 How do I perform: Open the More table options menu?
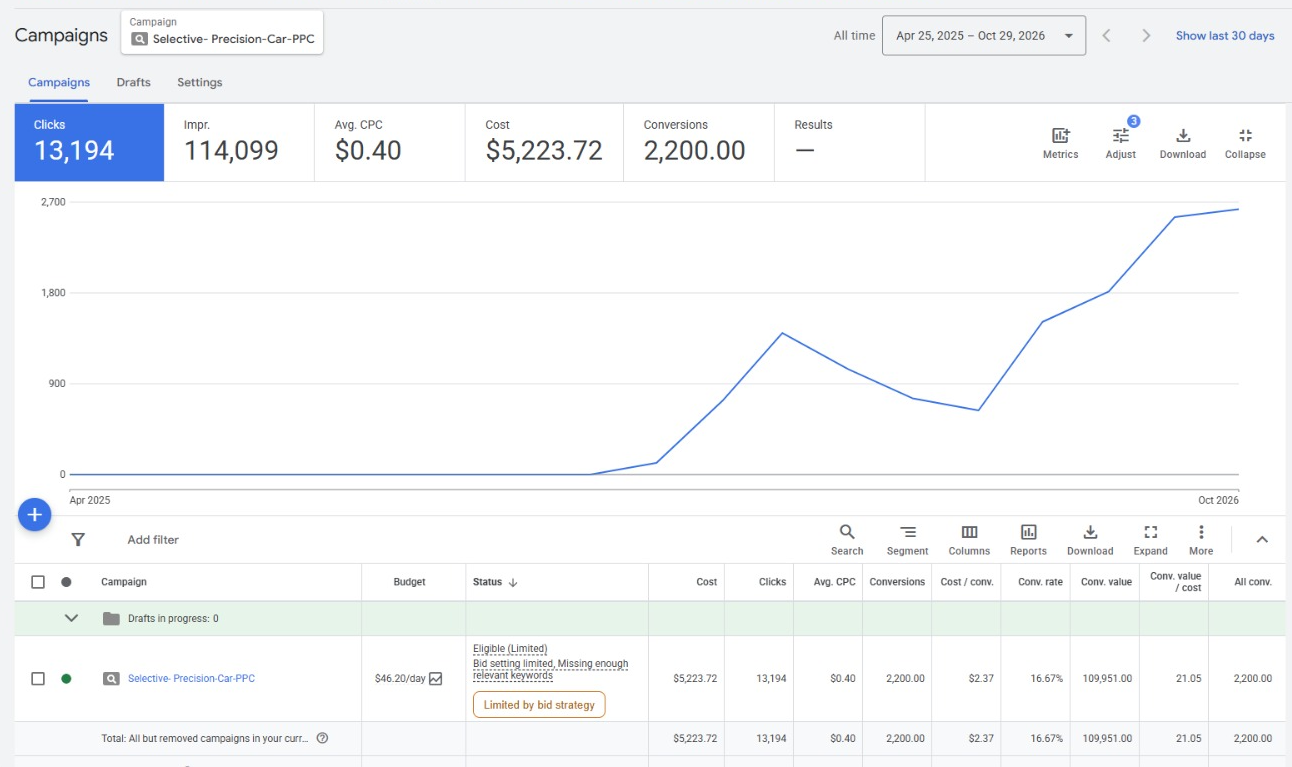[1201, 540]
